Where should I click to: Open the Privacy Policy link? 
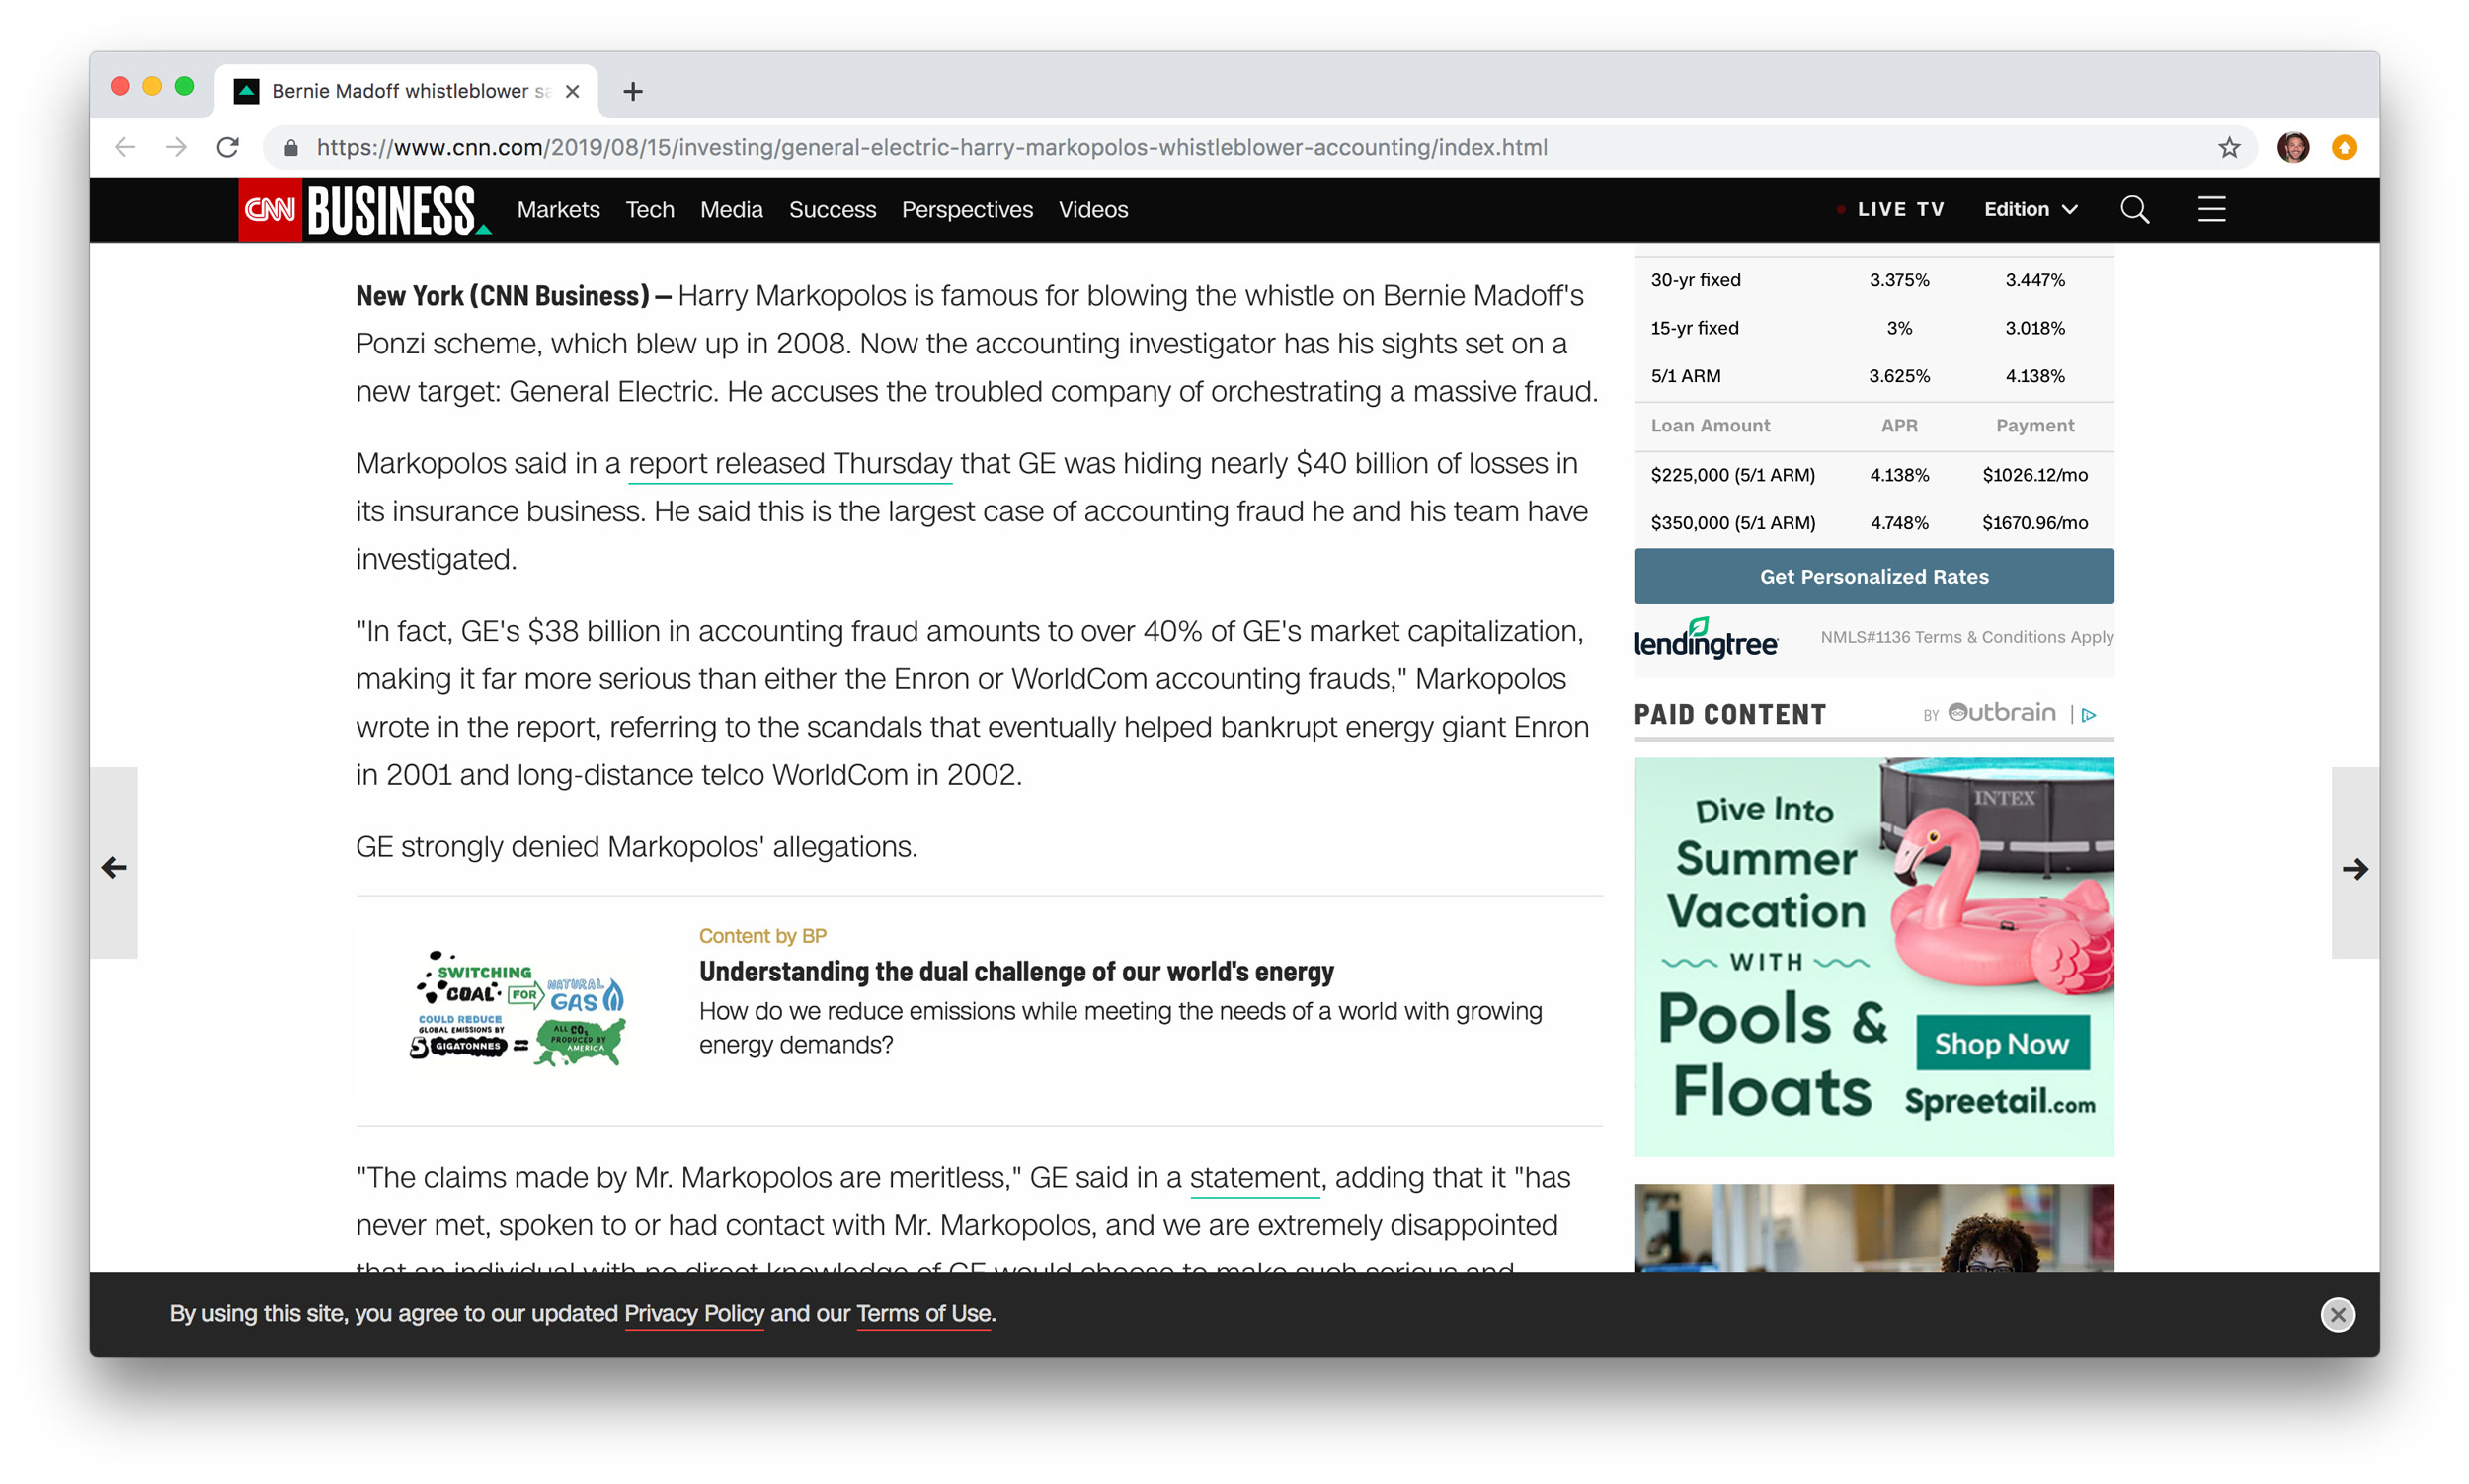[x=694, y=1314]
